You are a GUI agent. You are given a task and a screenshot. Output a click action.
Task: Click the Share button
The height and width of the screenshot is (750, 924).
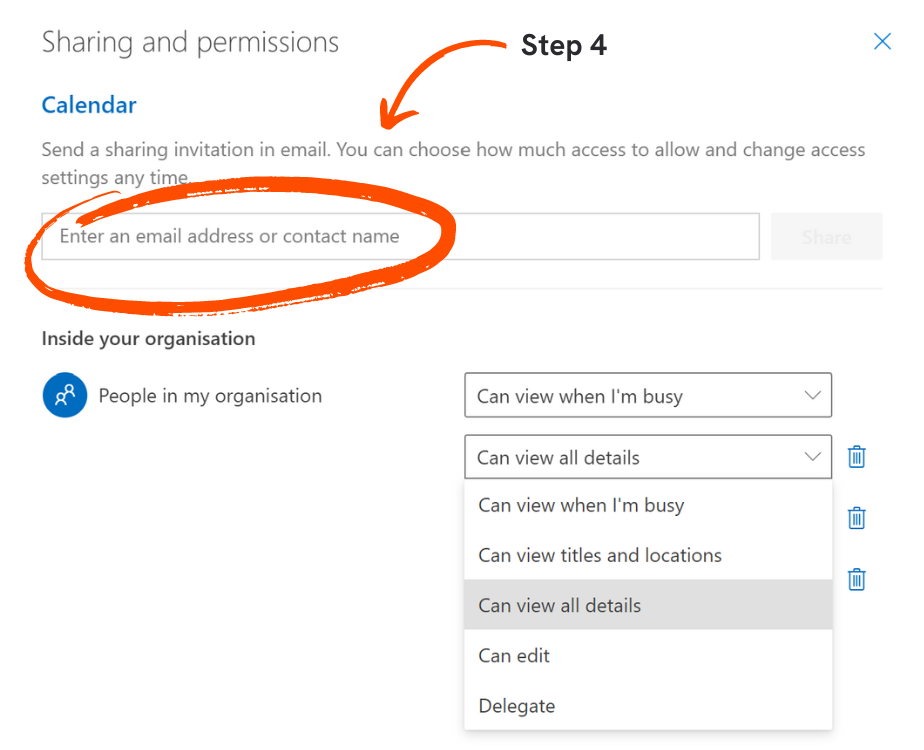coord(826,236)
